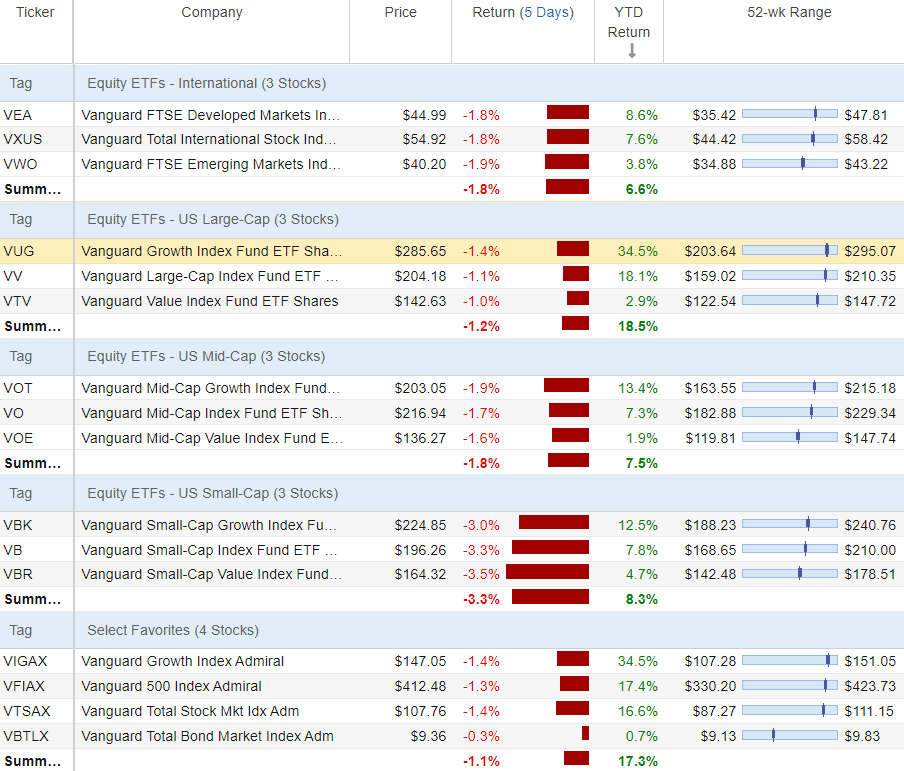Click Vanguard Growth Index Fund ETF company name

212,251
